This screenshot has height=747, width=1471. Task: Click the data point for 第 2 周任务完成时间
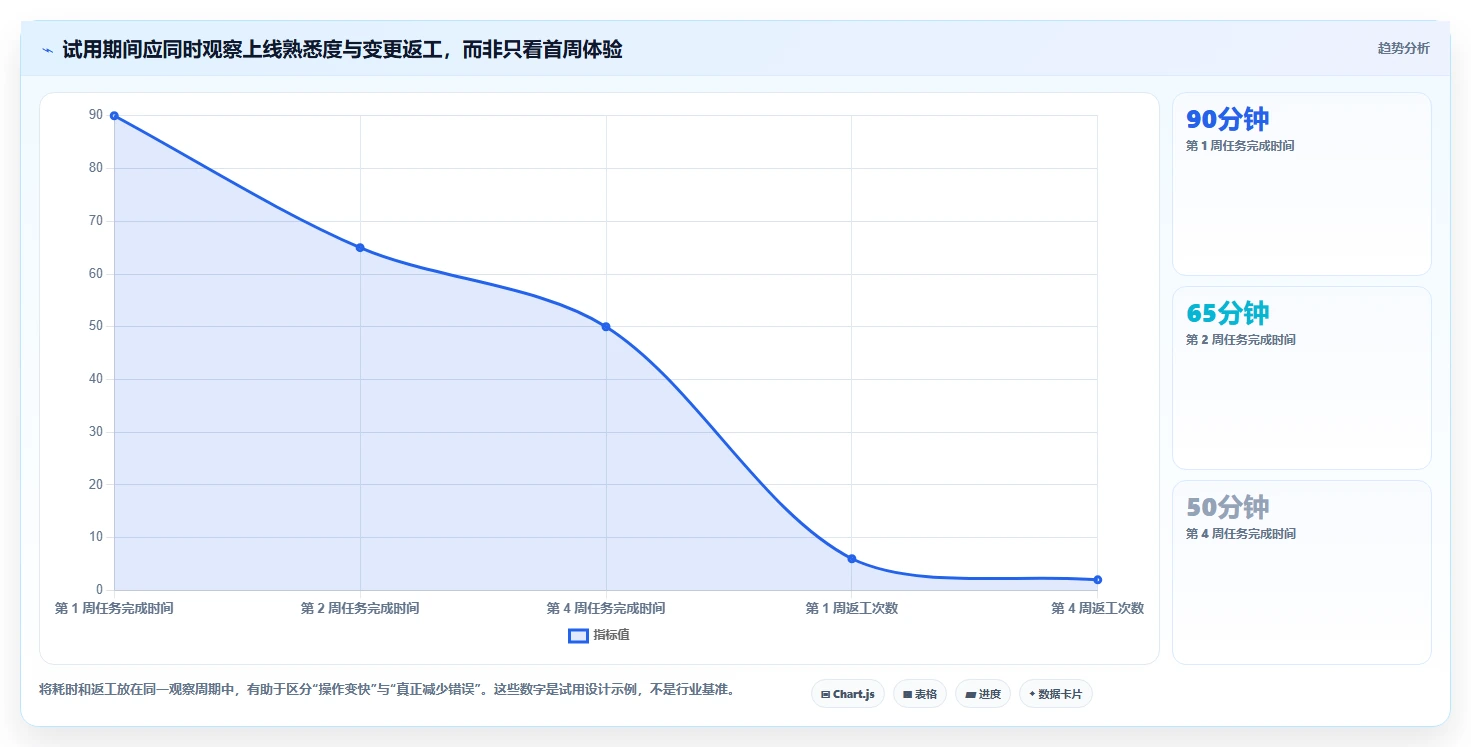click(360, 247)
